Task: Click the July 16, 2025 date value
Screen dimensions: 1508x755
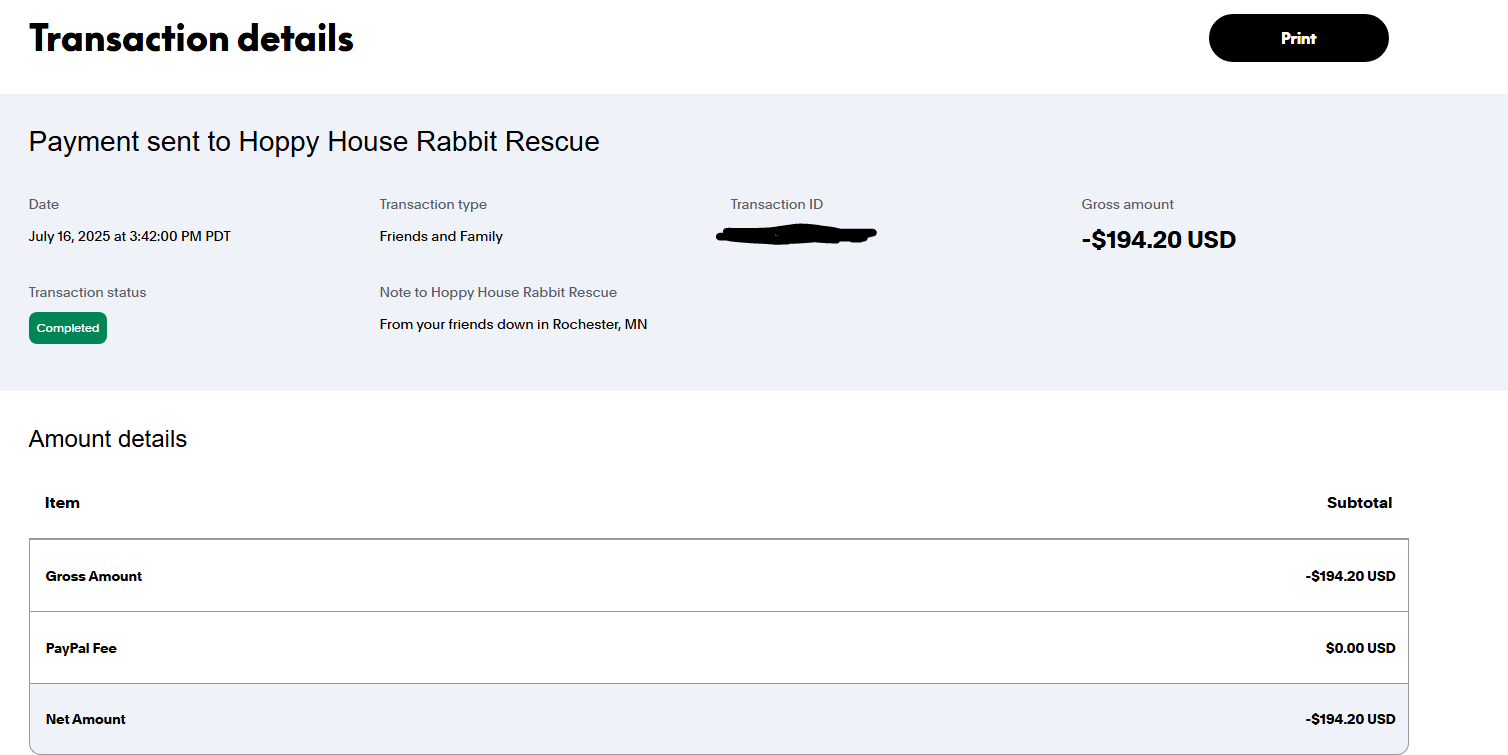Action: pyautogui.click(x=130, y=237)
